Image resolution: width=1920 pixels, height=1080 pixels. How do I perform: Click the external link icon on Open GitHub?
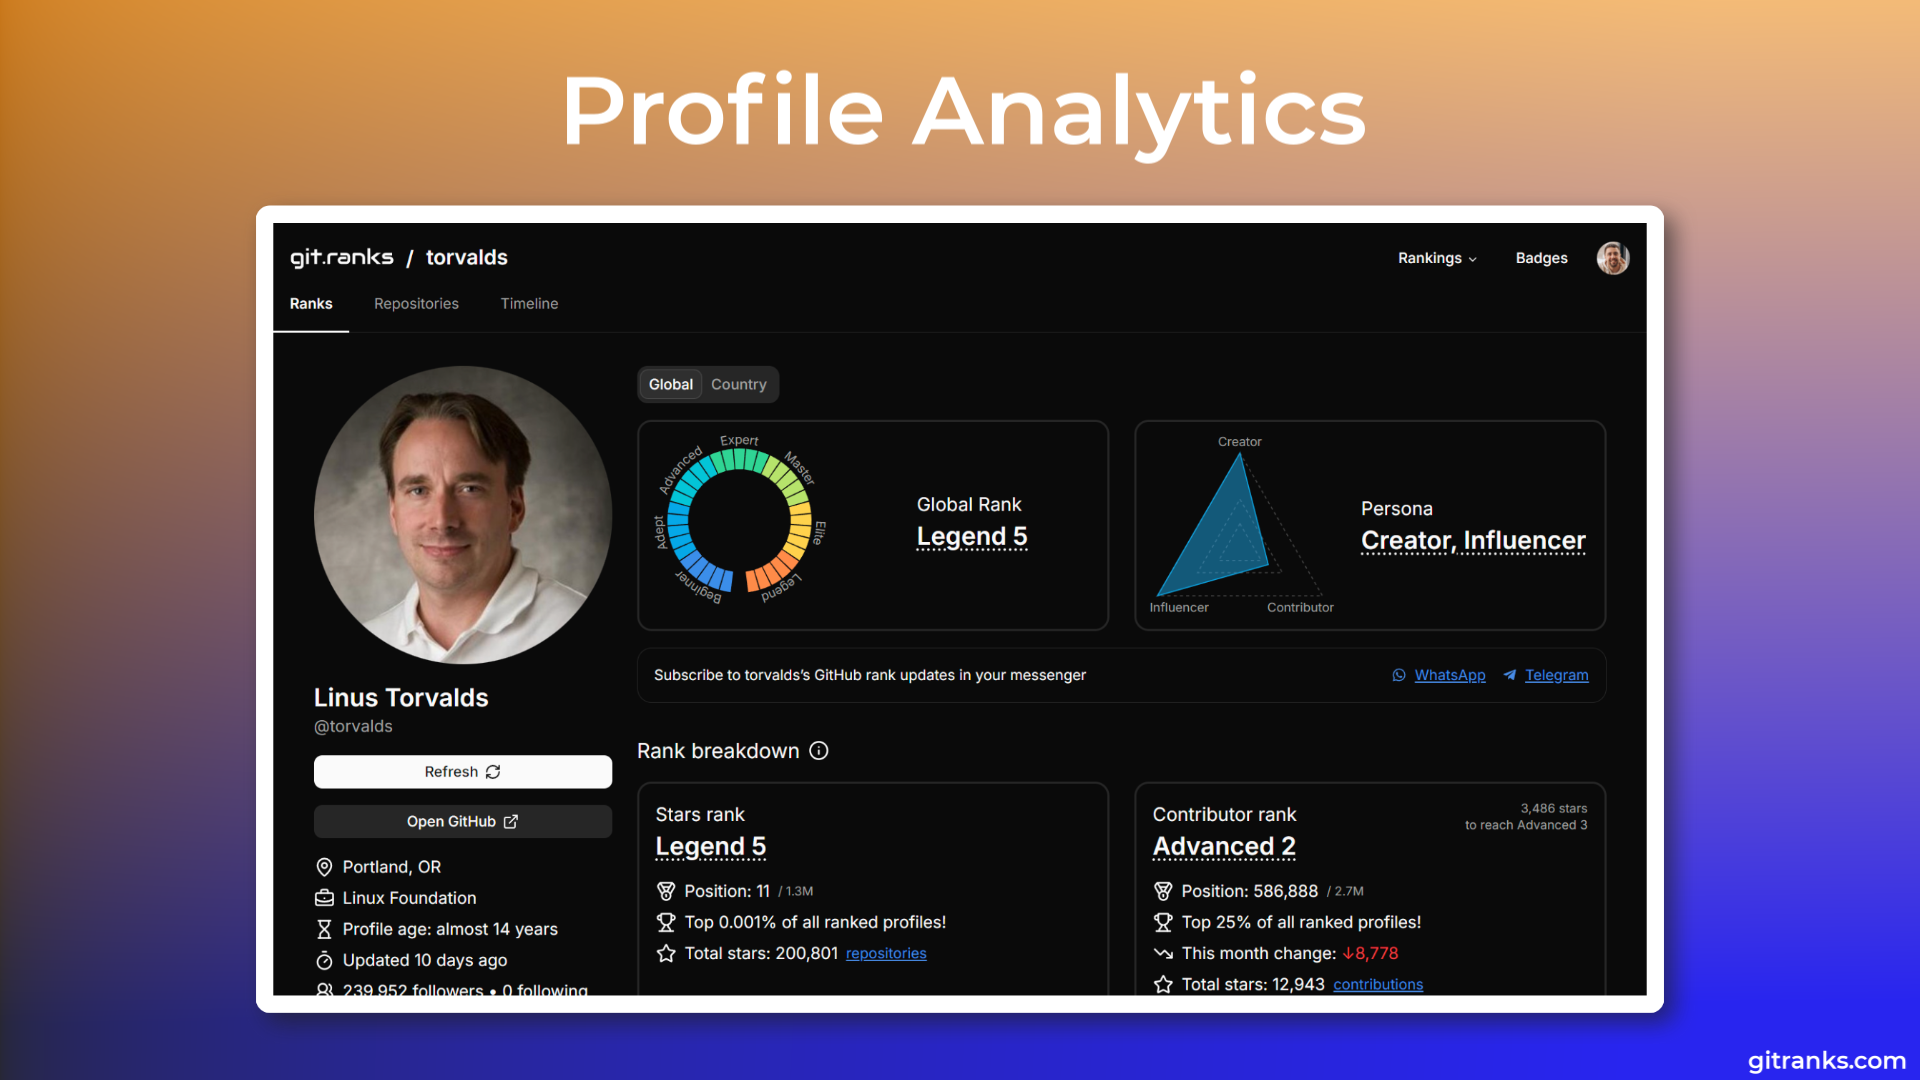click(x=511, y=822)
